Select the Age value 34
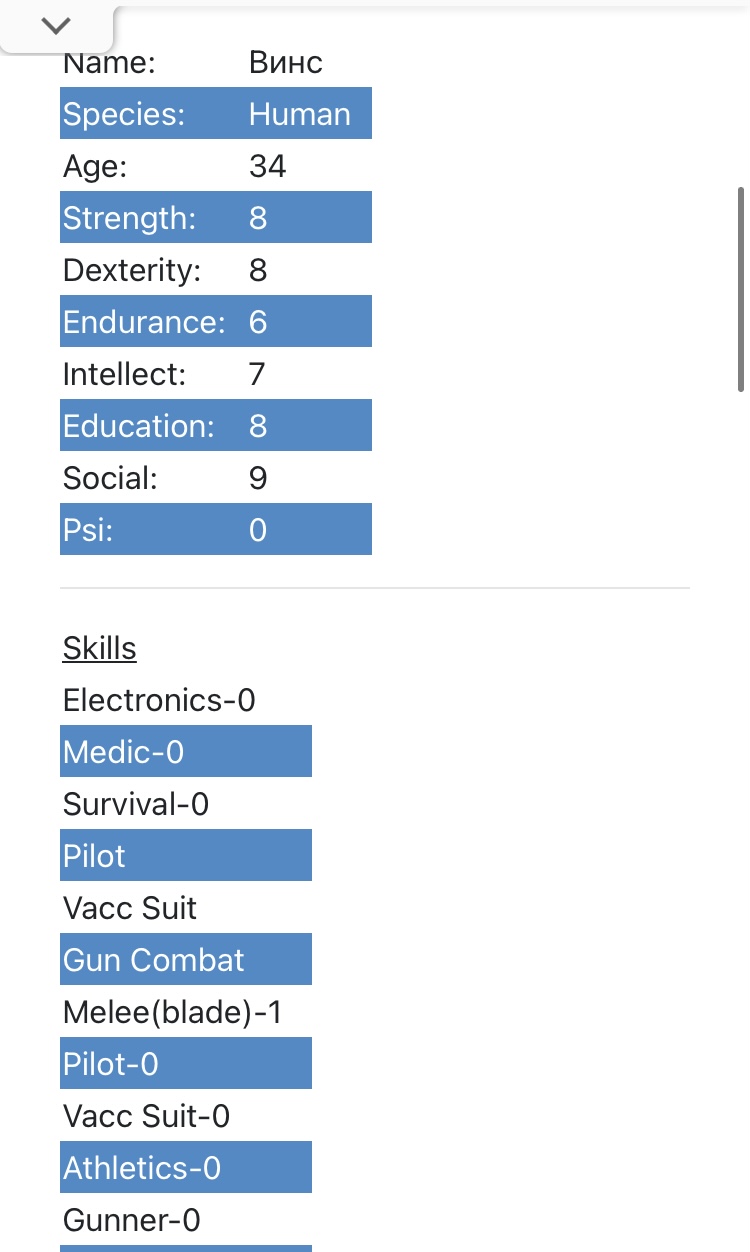750x1252 pixels. [267, 166]
